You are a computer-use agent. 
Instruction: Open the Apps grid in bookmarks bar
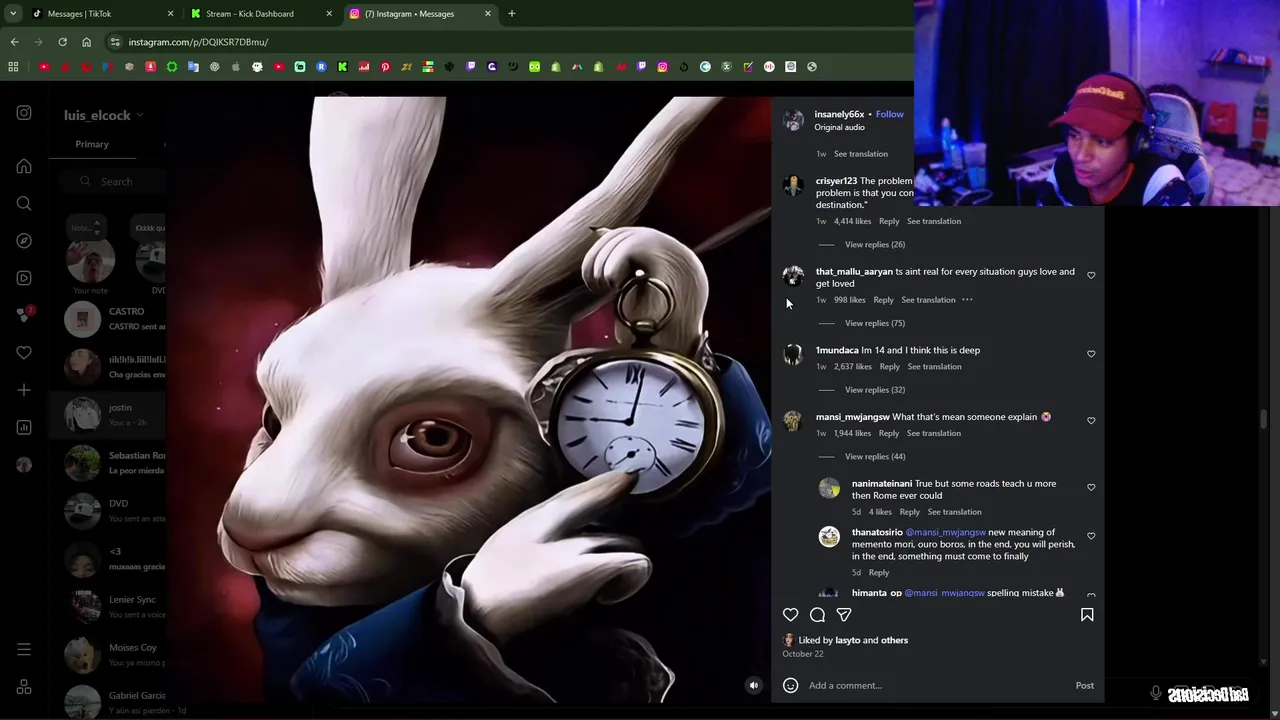pyautogui.click(x=13, y=67)
